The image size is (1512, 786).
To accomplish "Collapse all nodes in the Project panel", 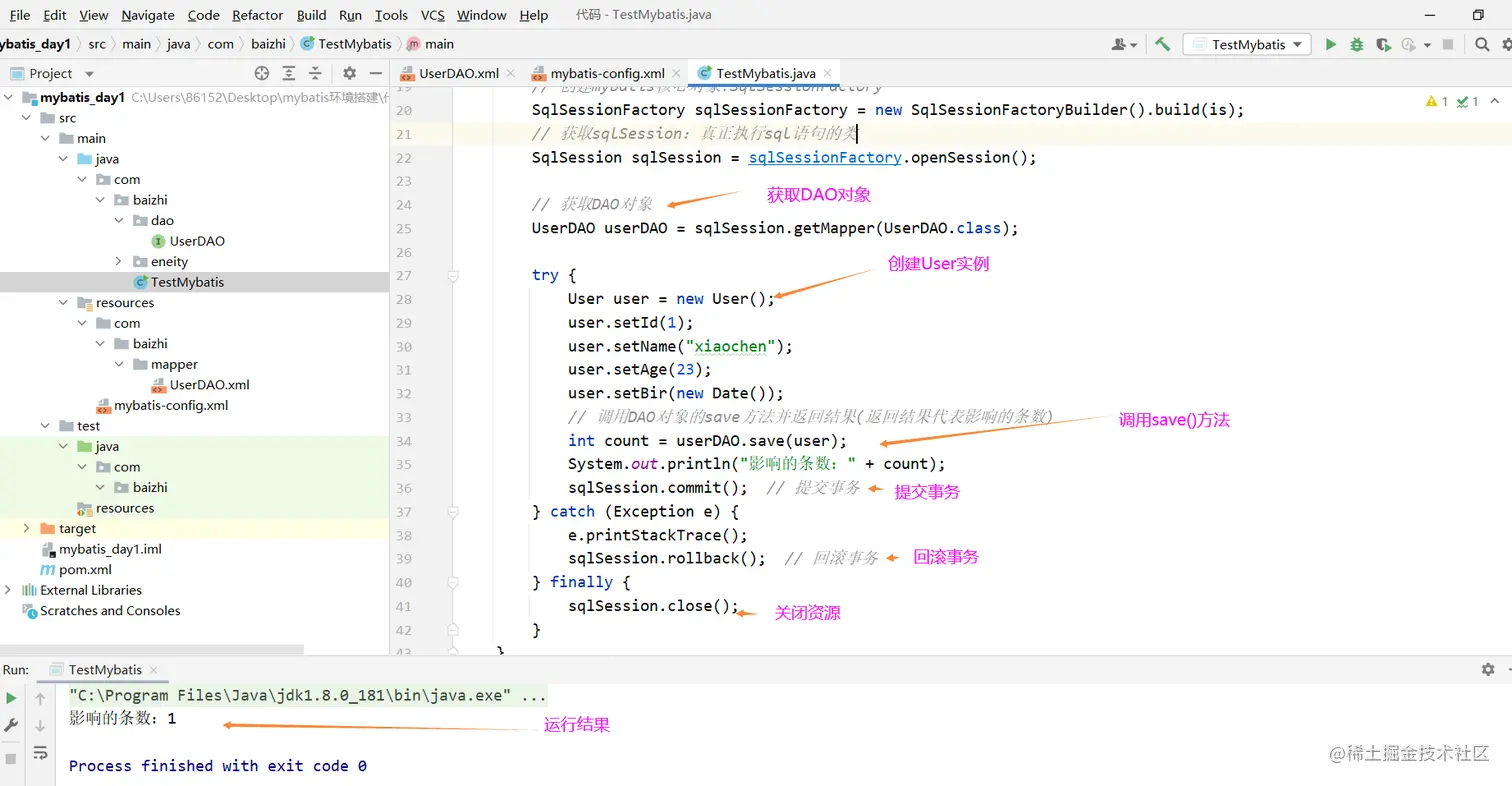I will pyautogui.click(x=315, y=73).
